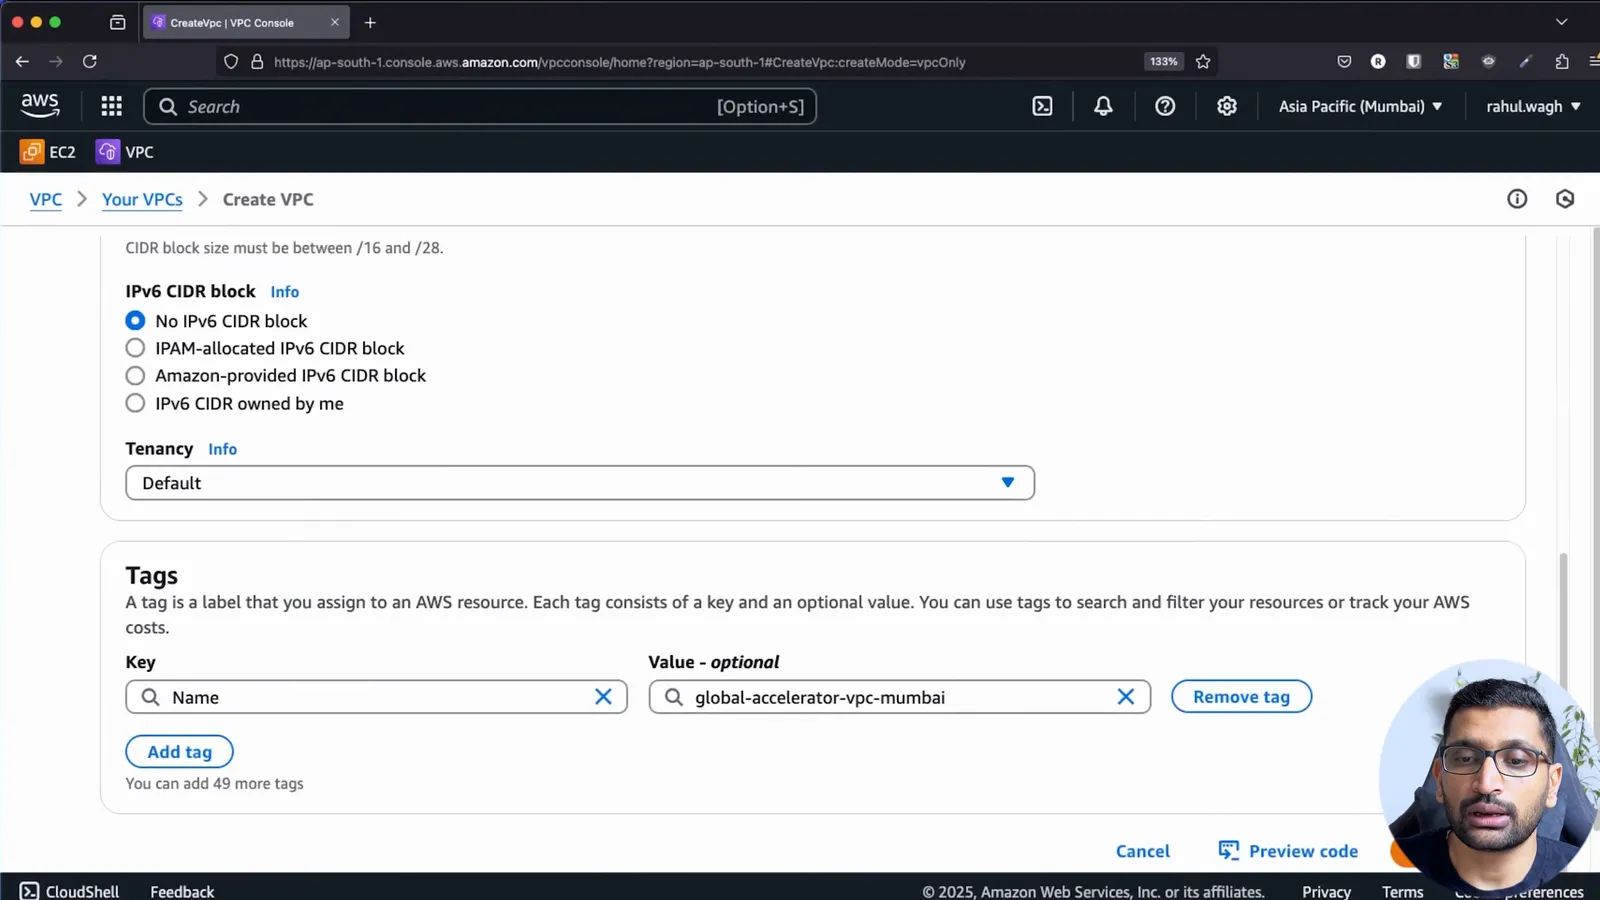Open Info link next to Tenancy
1600x900 pixels.
(222, 449)
